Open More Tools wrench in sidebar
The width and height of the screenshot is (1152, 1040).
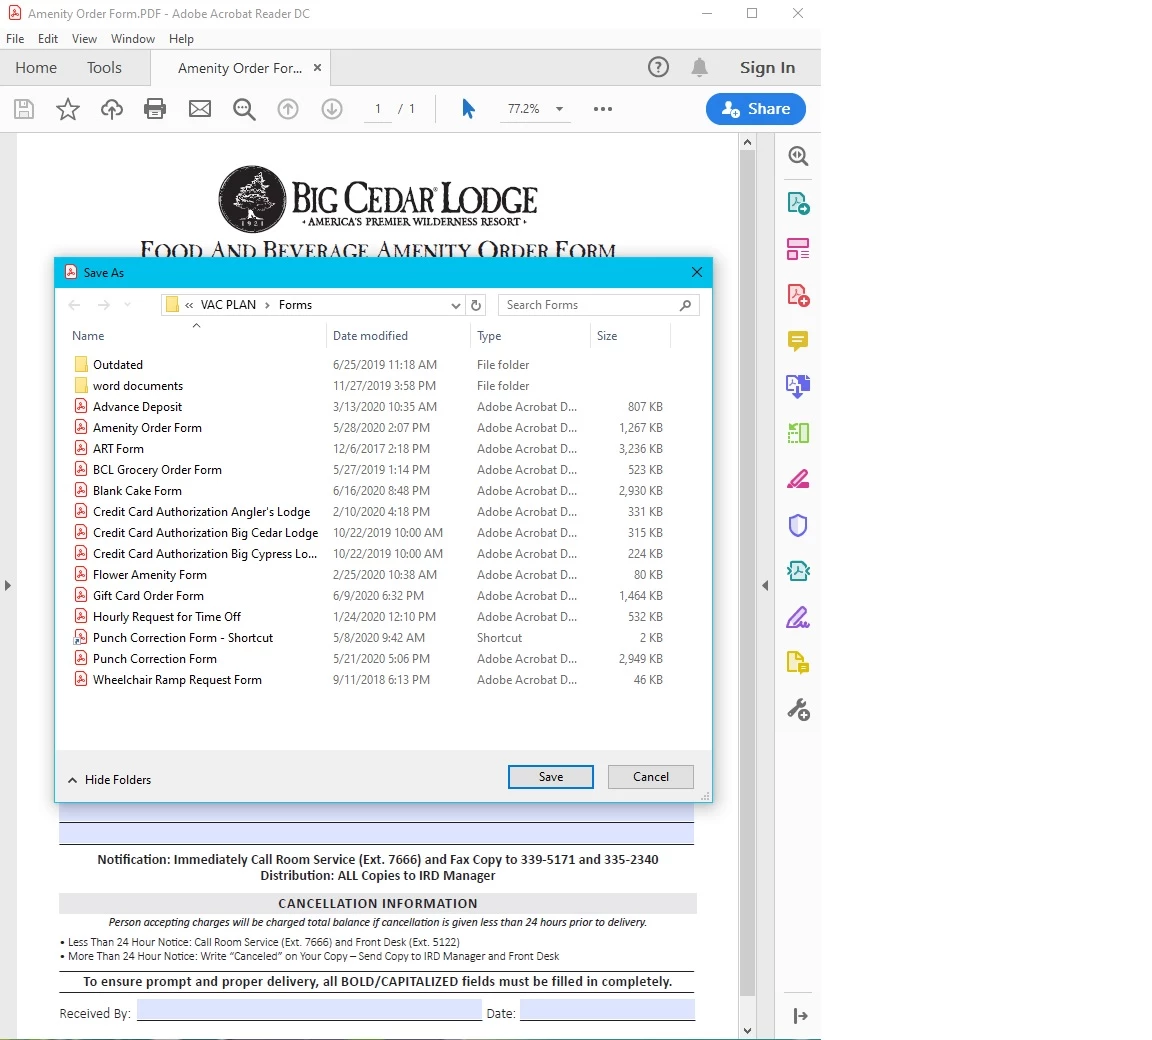(x=798, y=709)
